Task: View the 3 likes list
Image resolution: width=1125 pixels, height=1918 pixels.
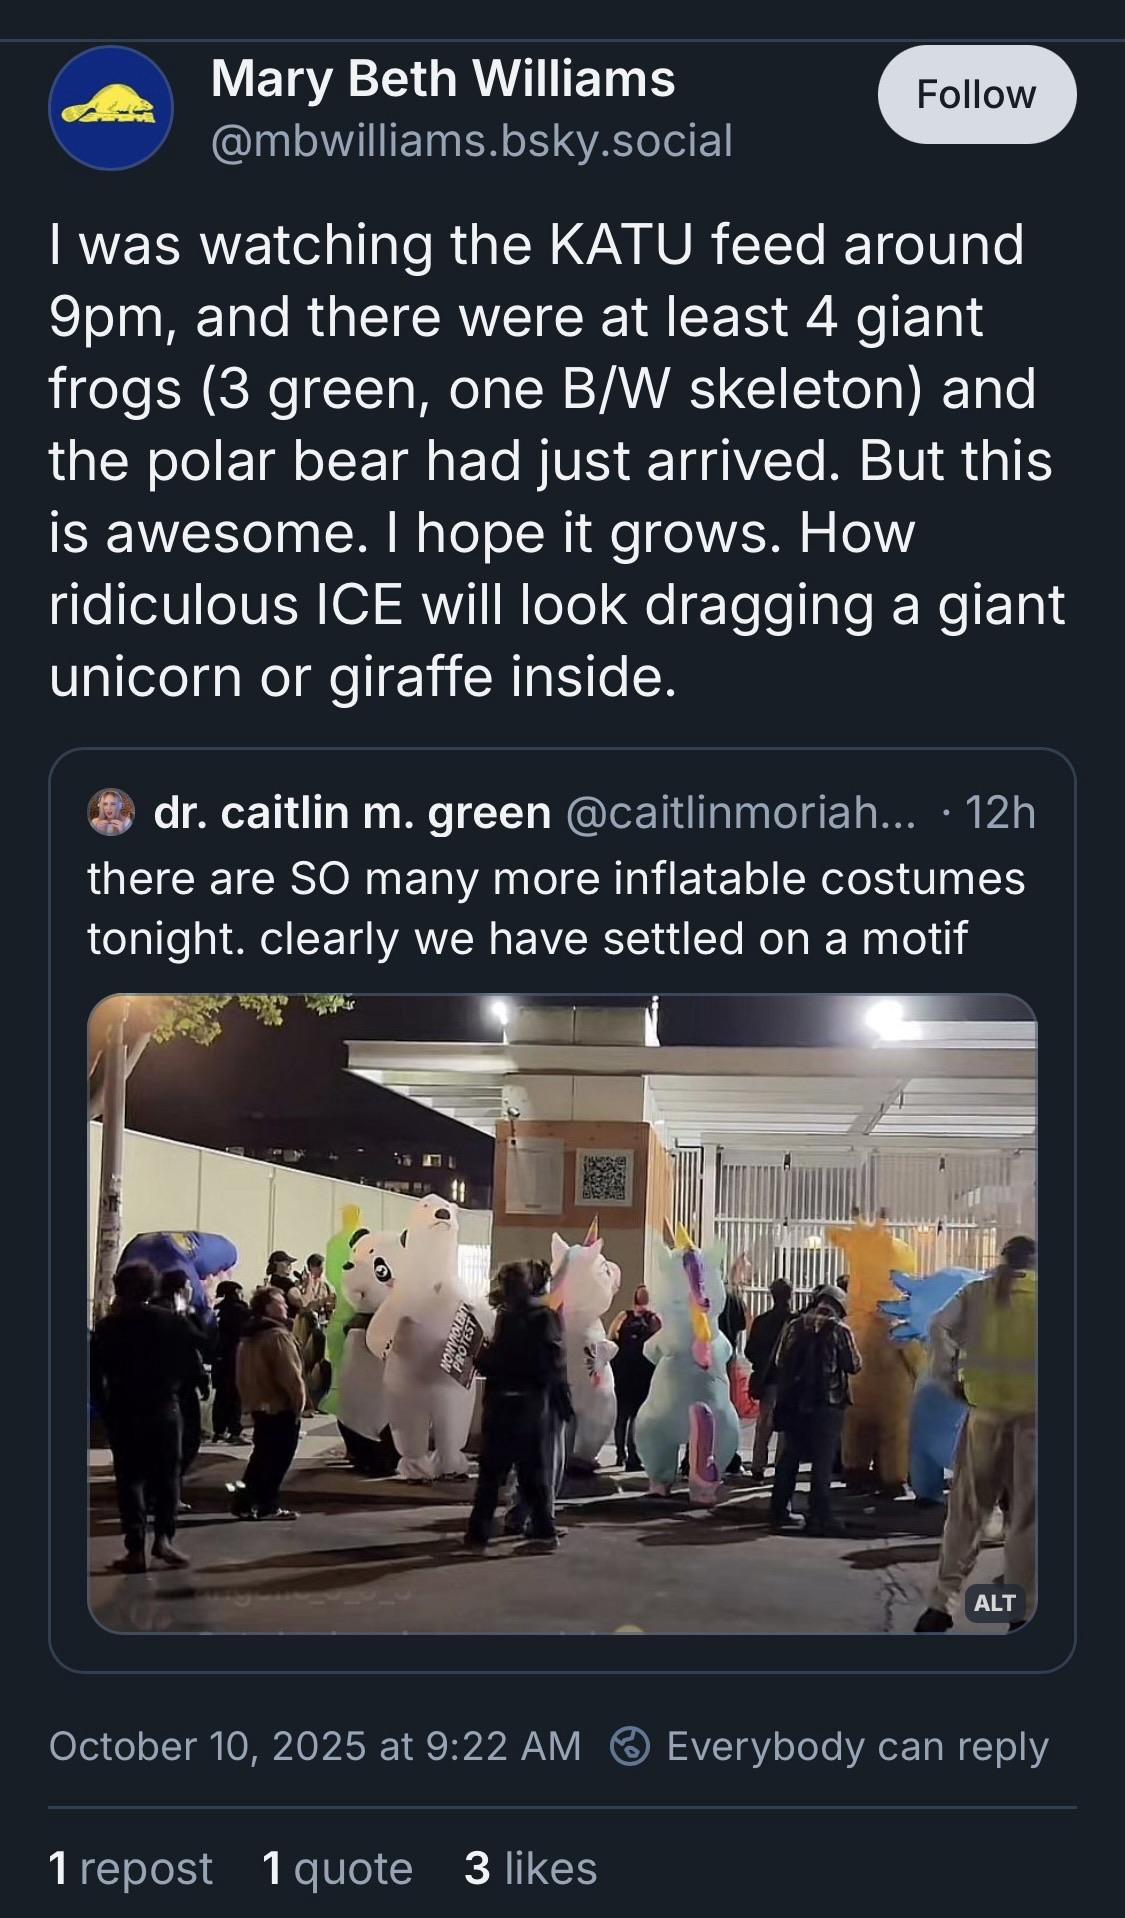Action: pyautogui.click(x=530, y=1868)
